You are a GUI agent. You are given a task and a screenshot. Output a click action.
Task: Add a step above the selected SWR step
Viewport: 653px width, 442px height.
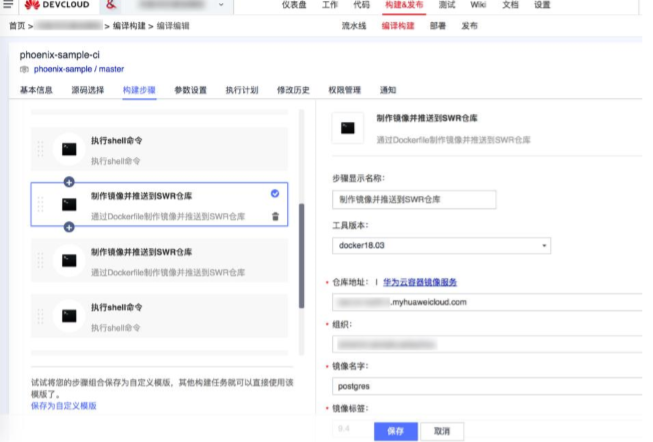coord(69,182)
